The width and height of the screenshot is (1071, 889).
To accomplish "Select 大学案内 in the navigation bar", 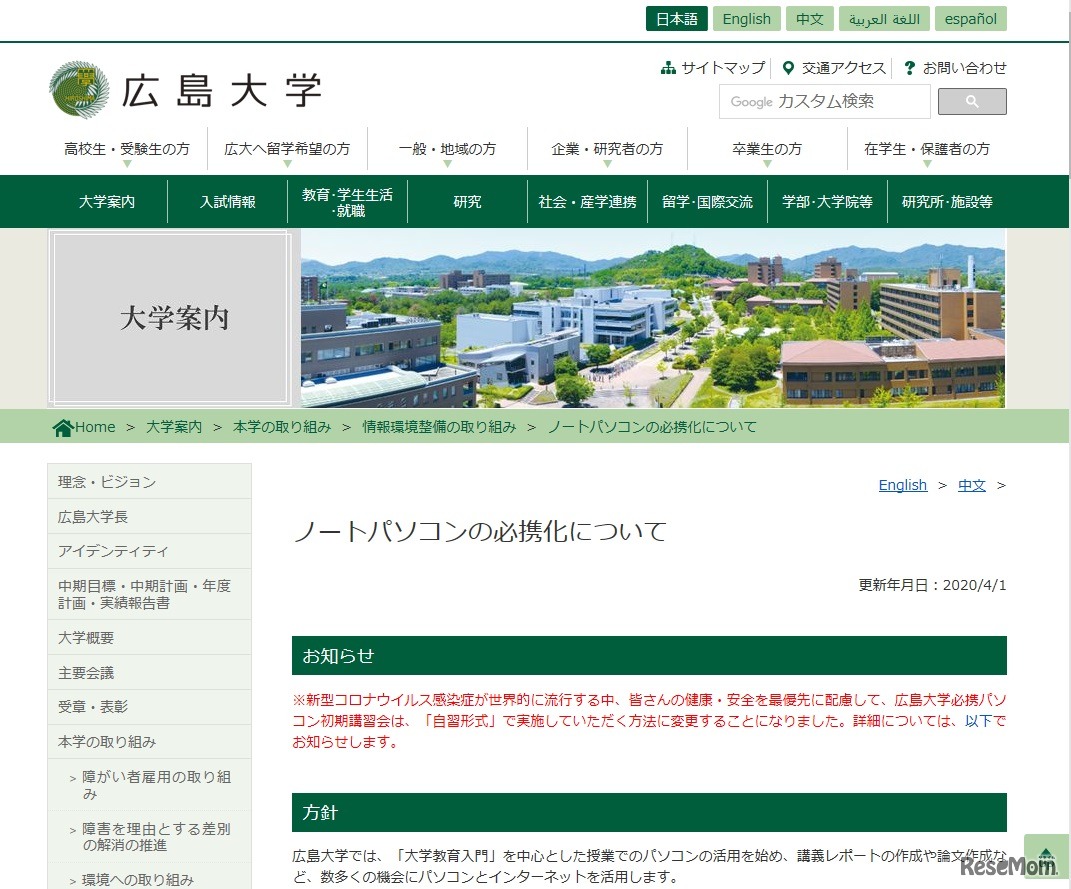I will 106,201.
